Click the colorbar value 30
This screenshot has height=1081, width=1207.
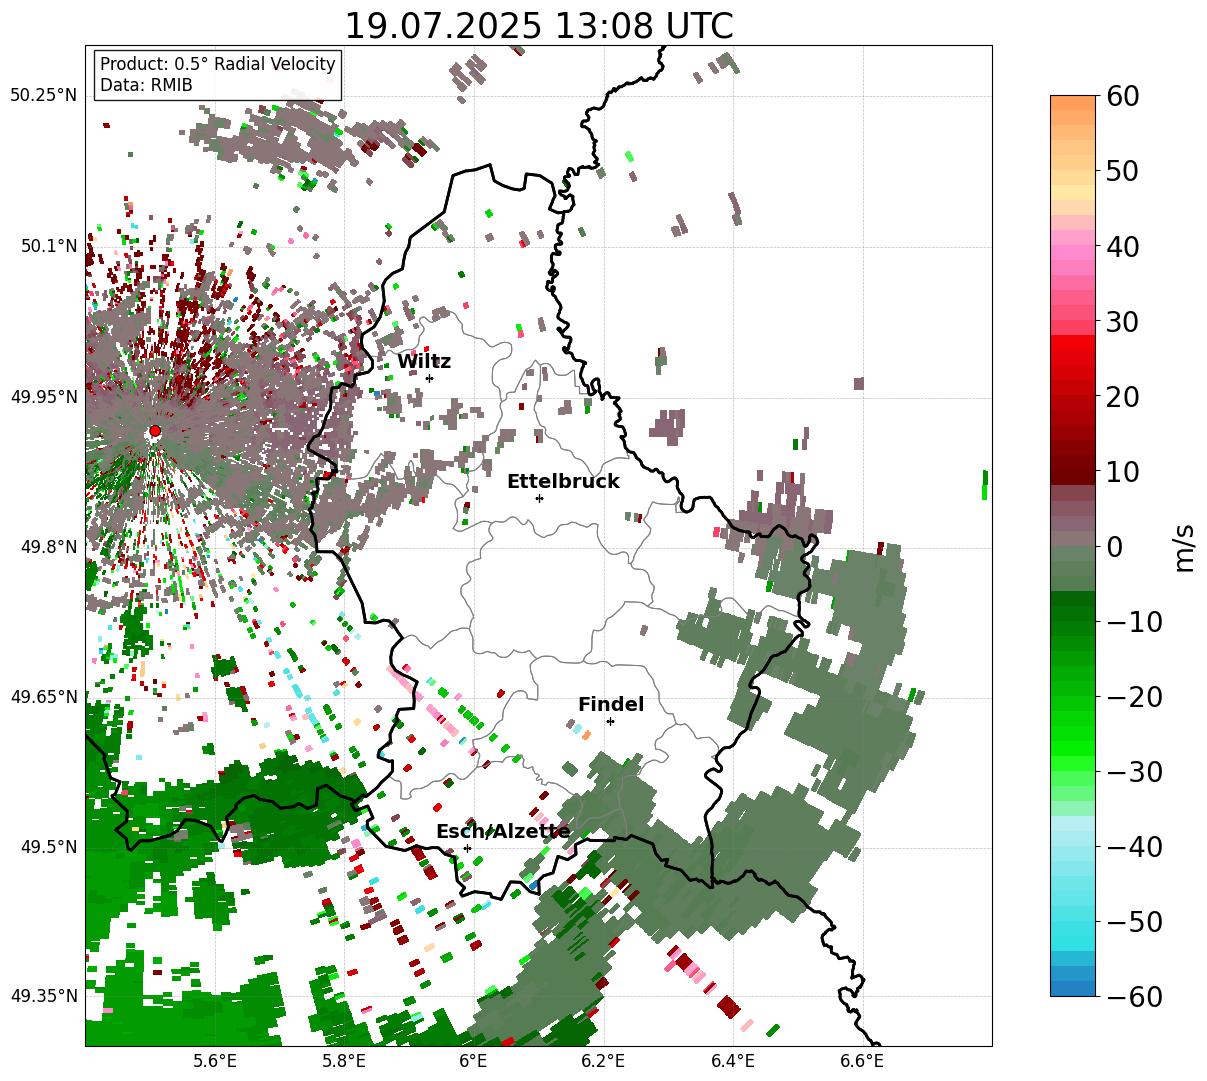pyautogui.click(x=1121, y=322)
